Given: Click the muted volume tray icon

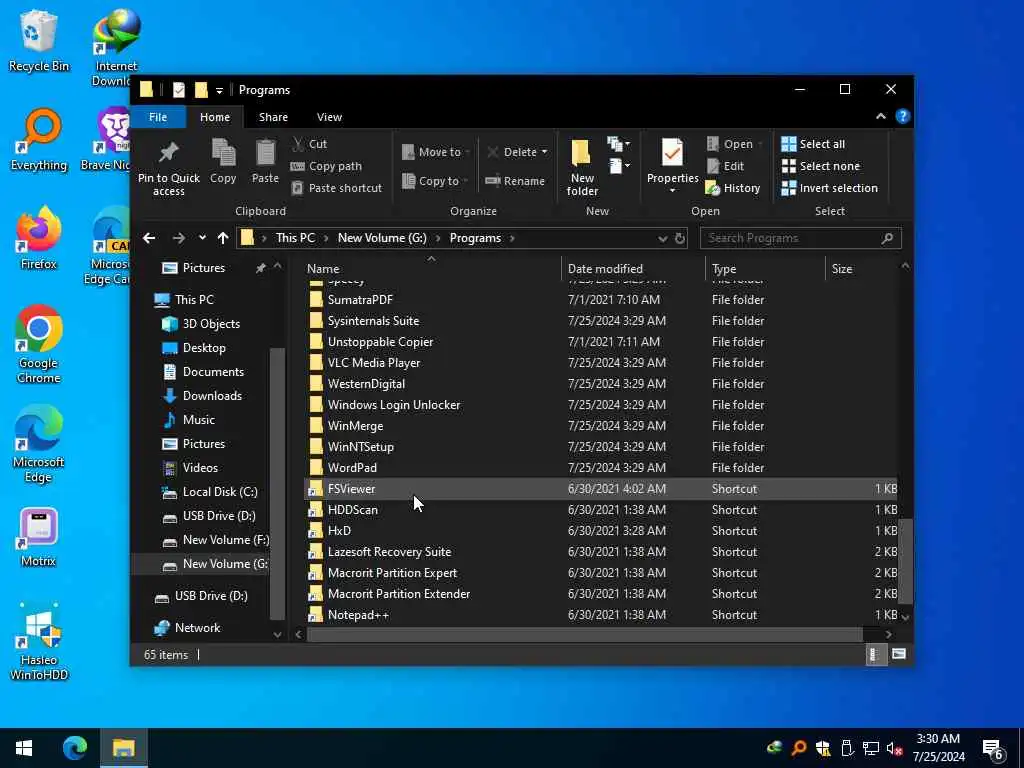Looking at the screenshot, I should pyautogui.click(x=894, y=748).
